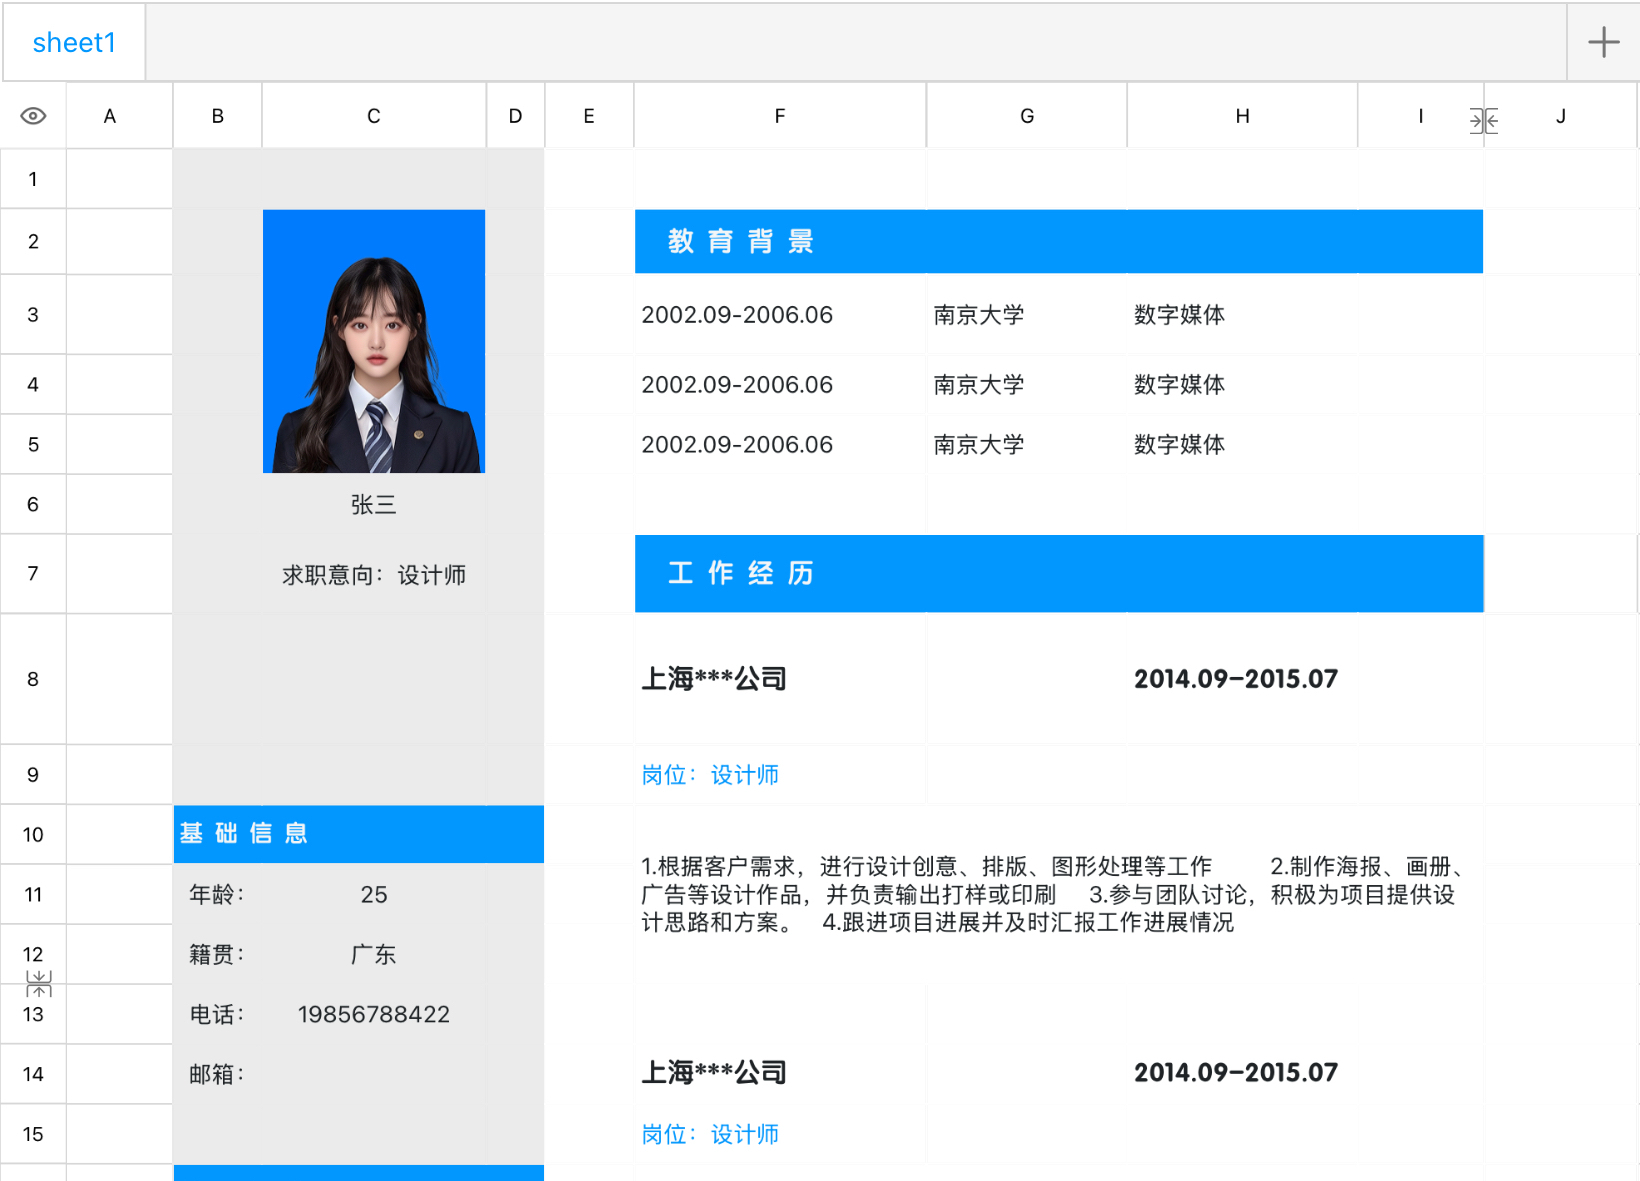Screen dimensions: 1640x1181
Task: Select row 14 header
Action: click(x=33, y=1074)
